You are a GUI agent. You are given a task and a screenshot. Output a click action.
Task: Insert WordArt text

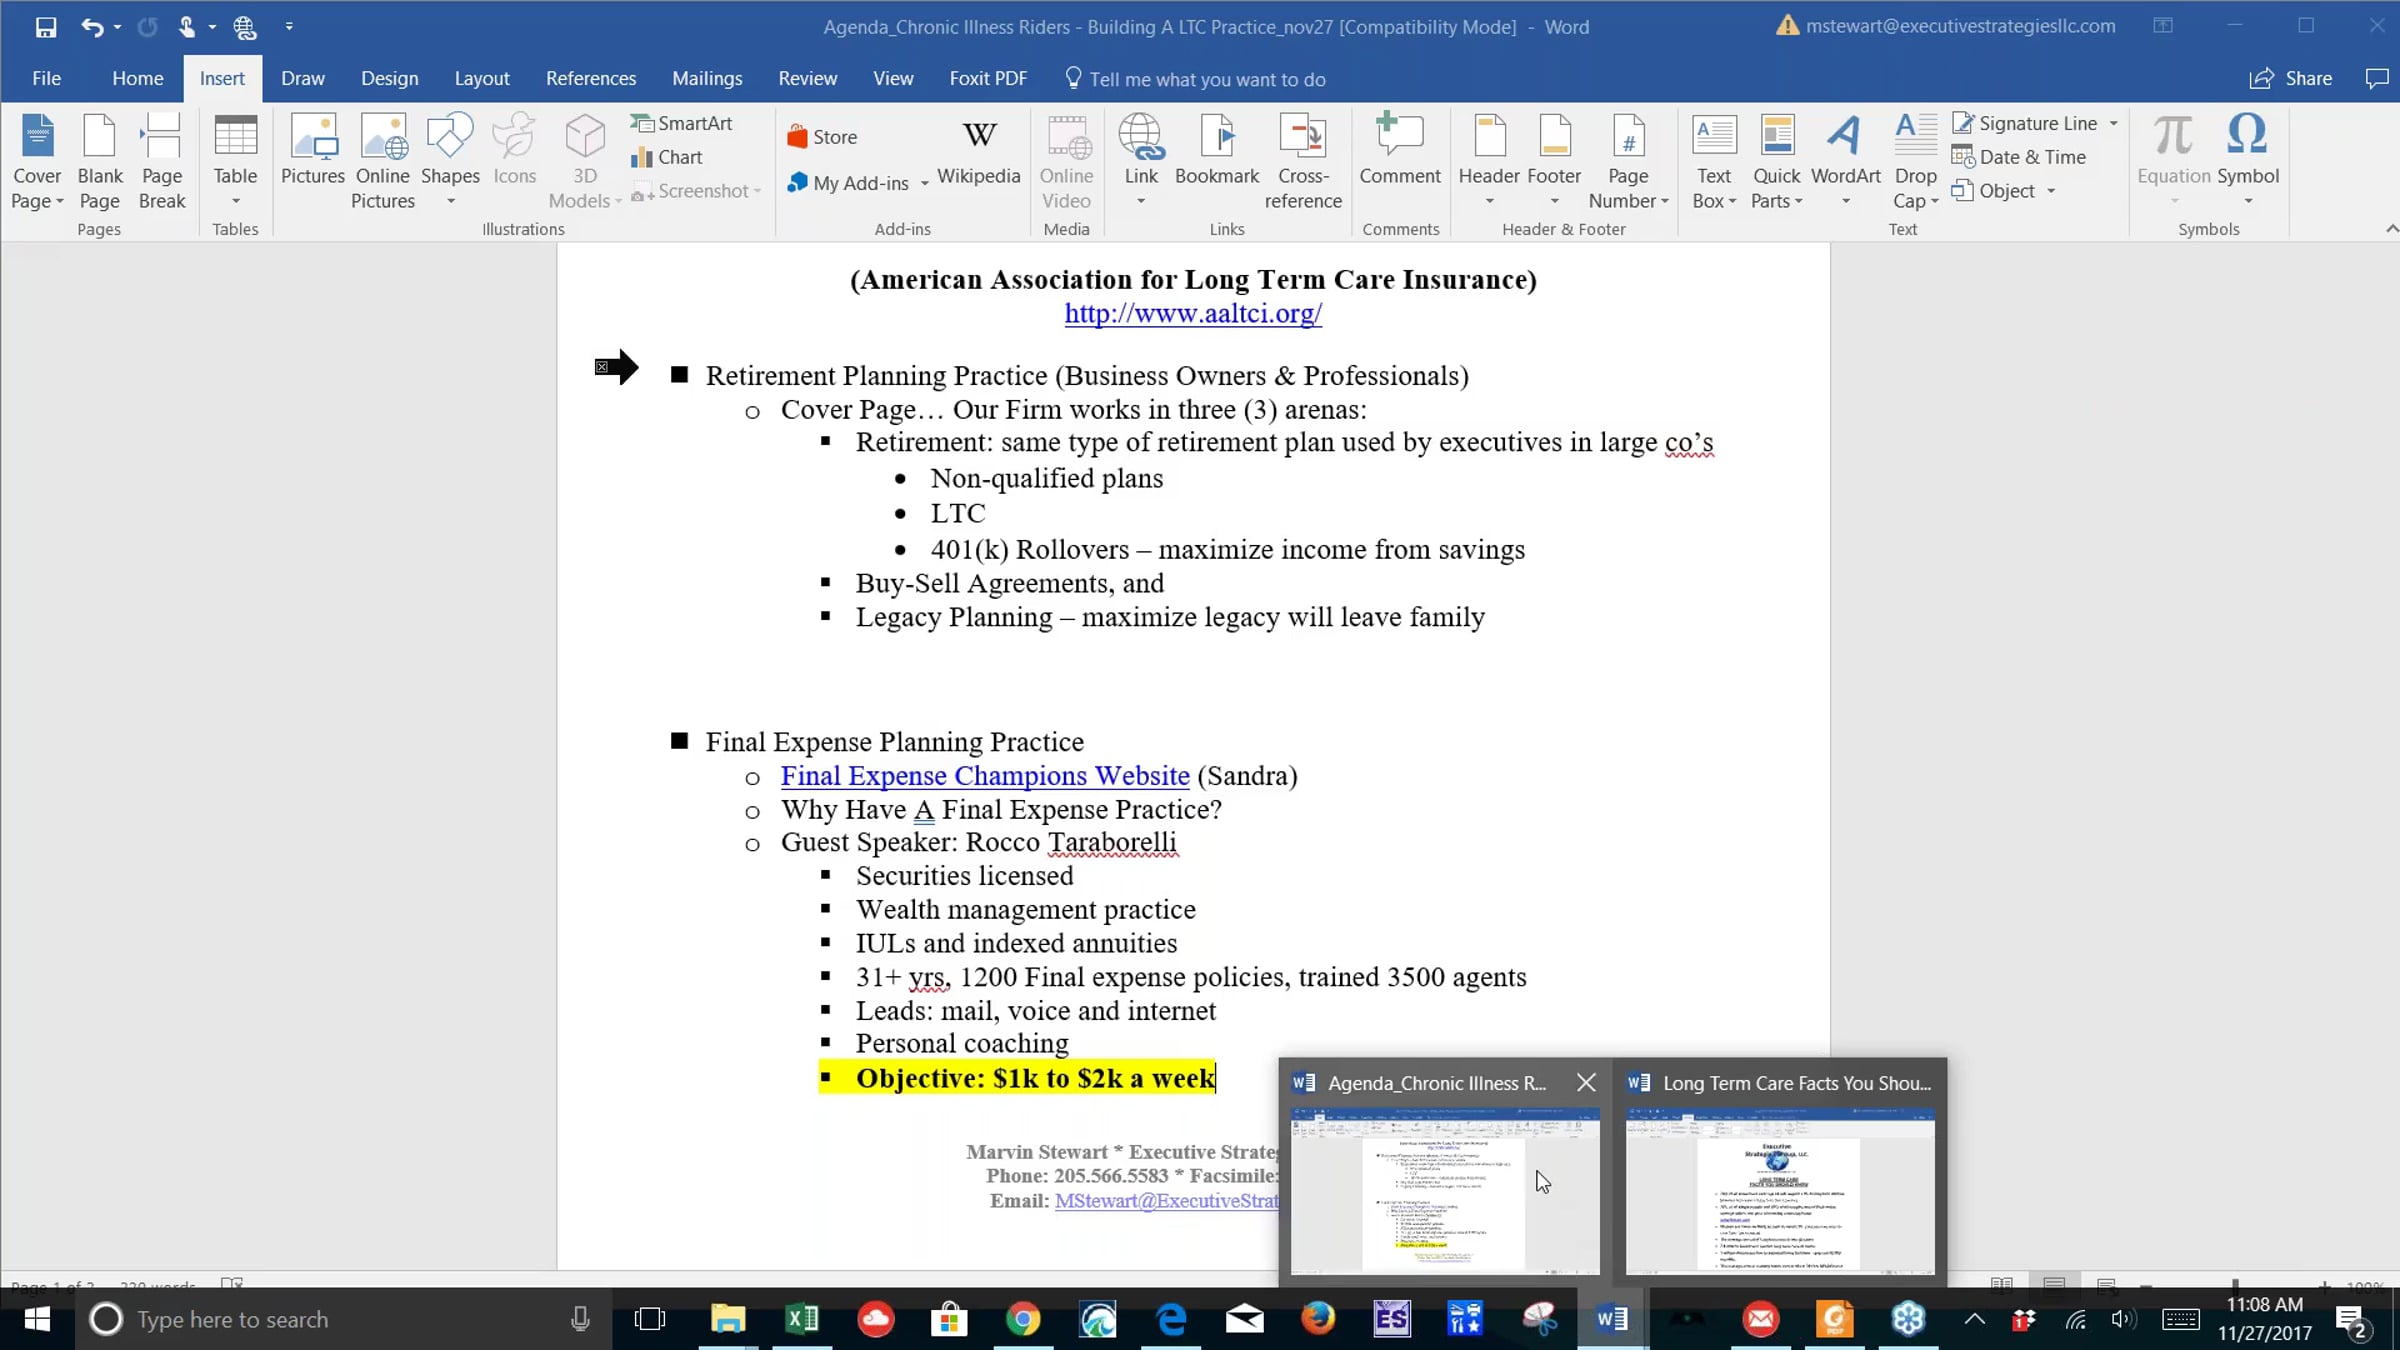tap(1846, 162)
